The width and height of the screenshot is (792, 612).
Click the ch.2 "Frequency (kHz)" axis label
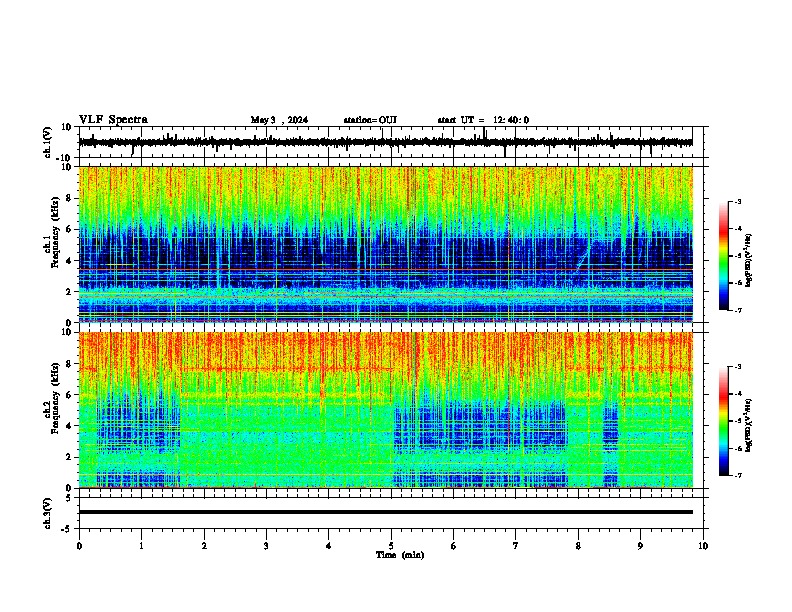(x=55, y=397)
